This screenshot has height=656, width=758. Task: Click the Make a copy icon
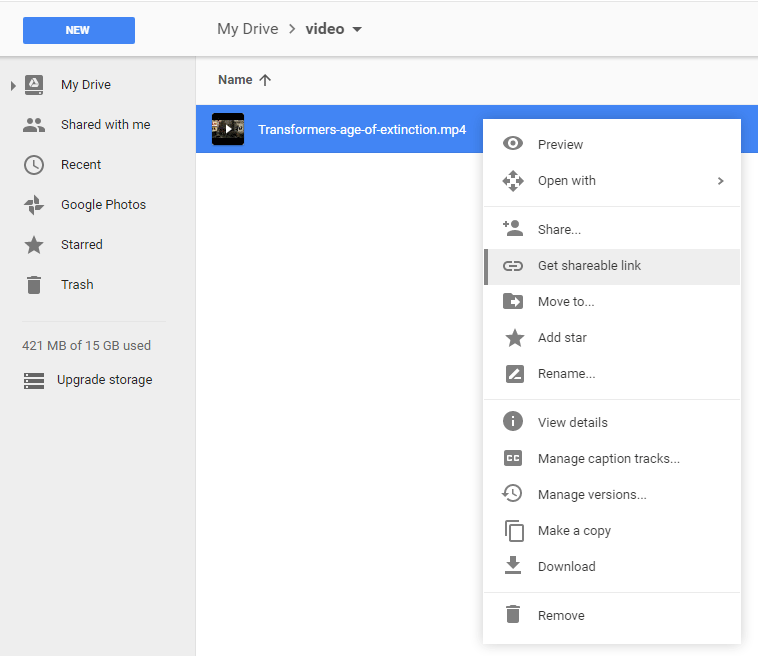click(514, 531)
